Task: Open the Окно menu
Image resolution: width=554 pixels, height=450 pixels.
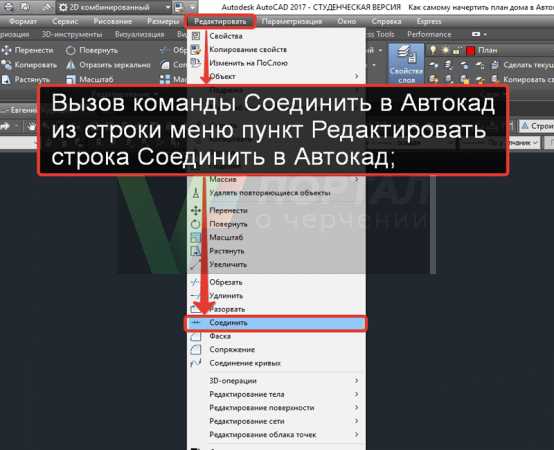Action: coord(346,22)
